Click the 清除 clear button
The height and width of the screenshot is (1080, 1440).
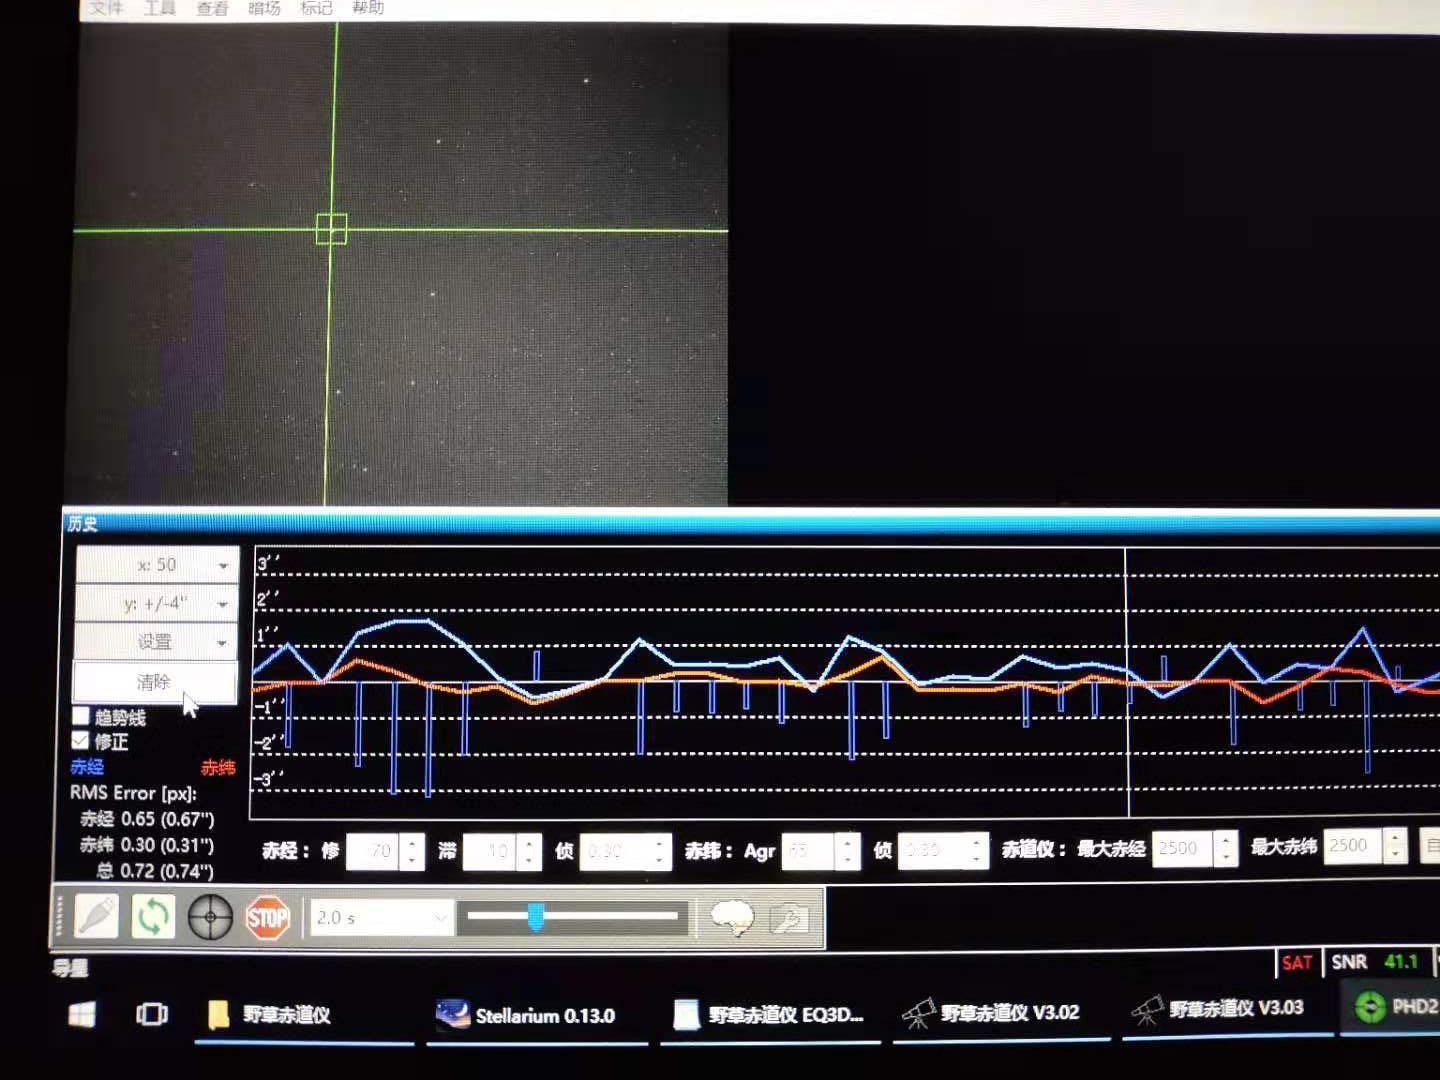(155, 682)
